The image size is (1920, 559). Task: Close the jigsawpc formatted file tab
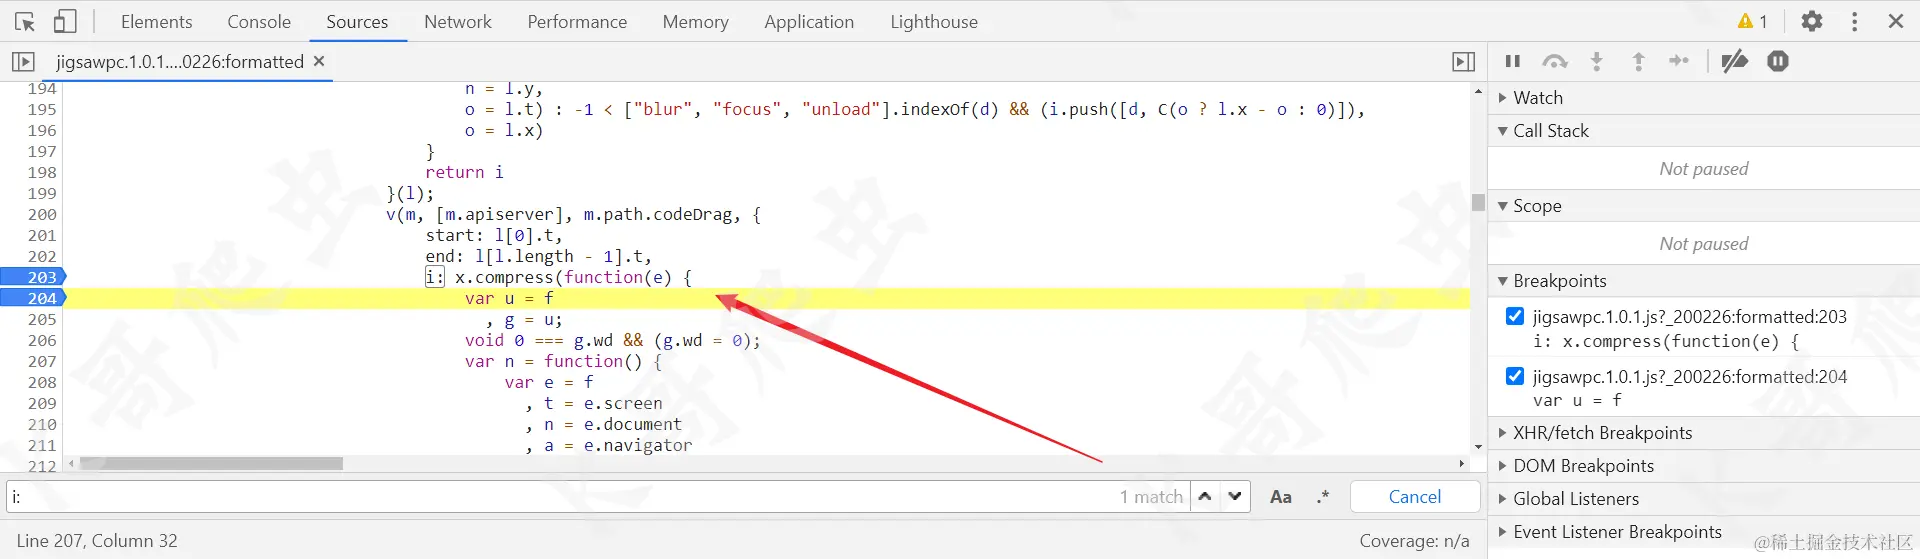tap(319, 61)
